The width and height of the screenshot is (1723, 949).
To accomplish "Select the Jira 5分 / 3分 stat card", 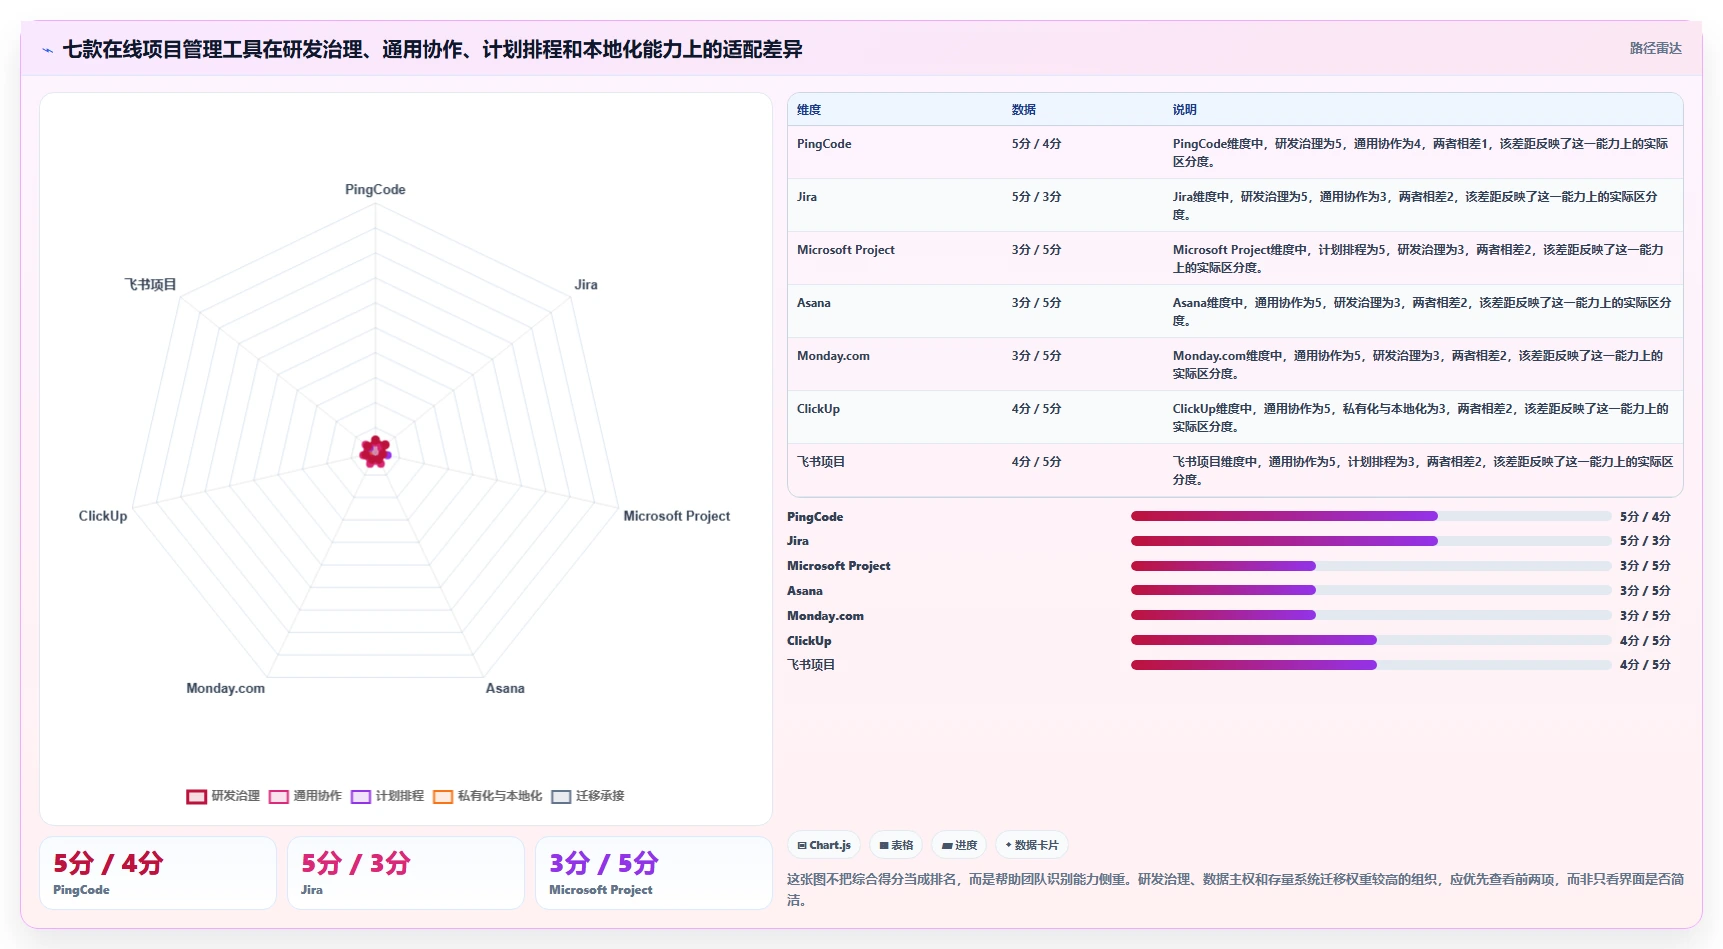I will click(x=406, y=873).
